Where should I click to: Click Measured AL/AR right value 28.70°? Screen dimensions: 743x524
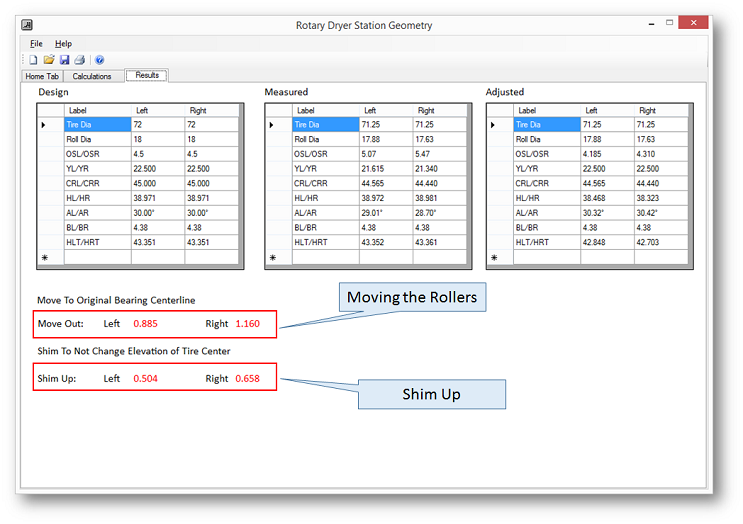click(x=439, y=213)
